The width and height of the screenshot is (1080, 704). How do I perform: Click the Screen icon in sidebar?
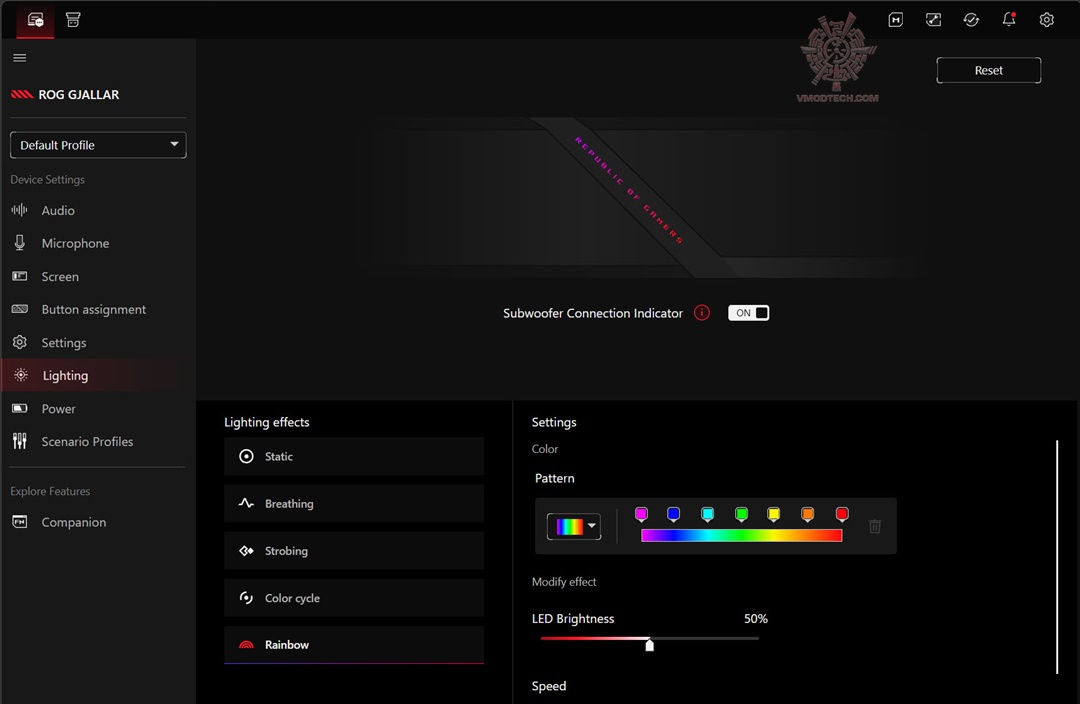[20, 276]
